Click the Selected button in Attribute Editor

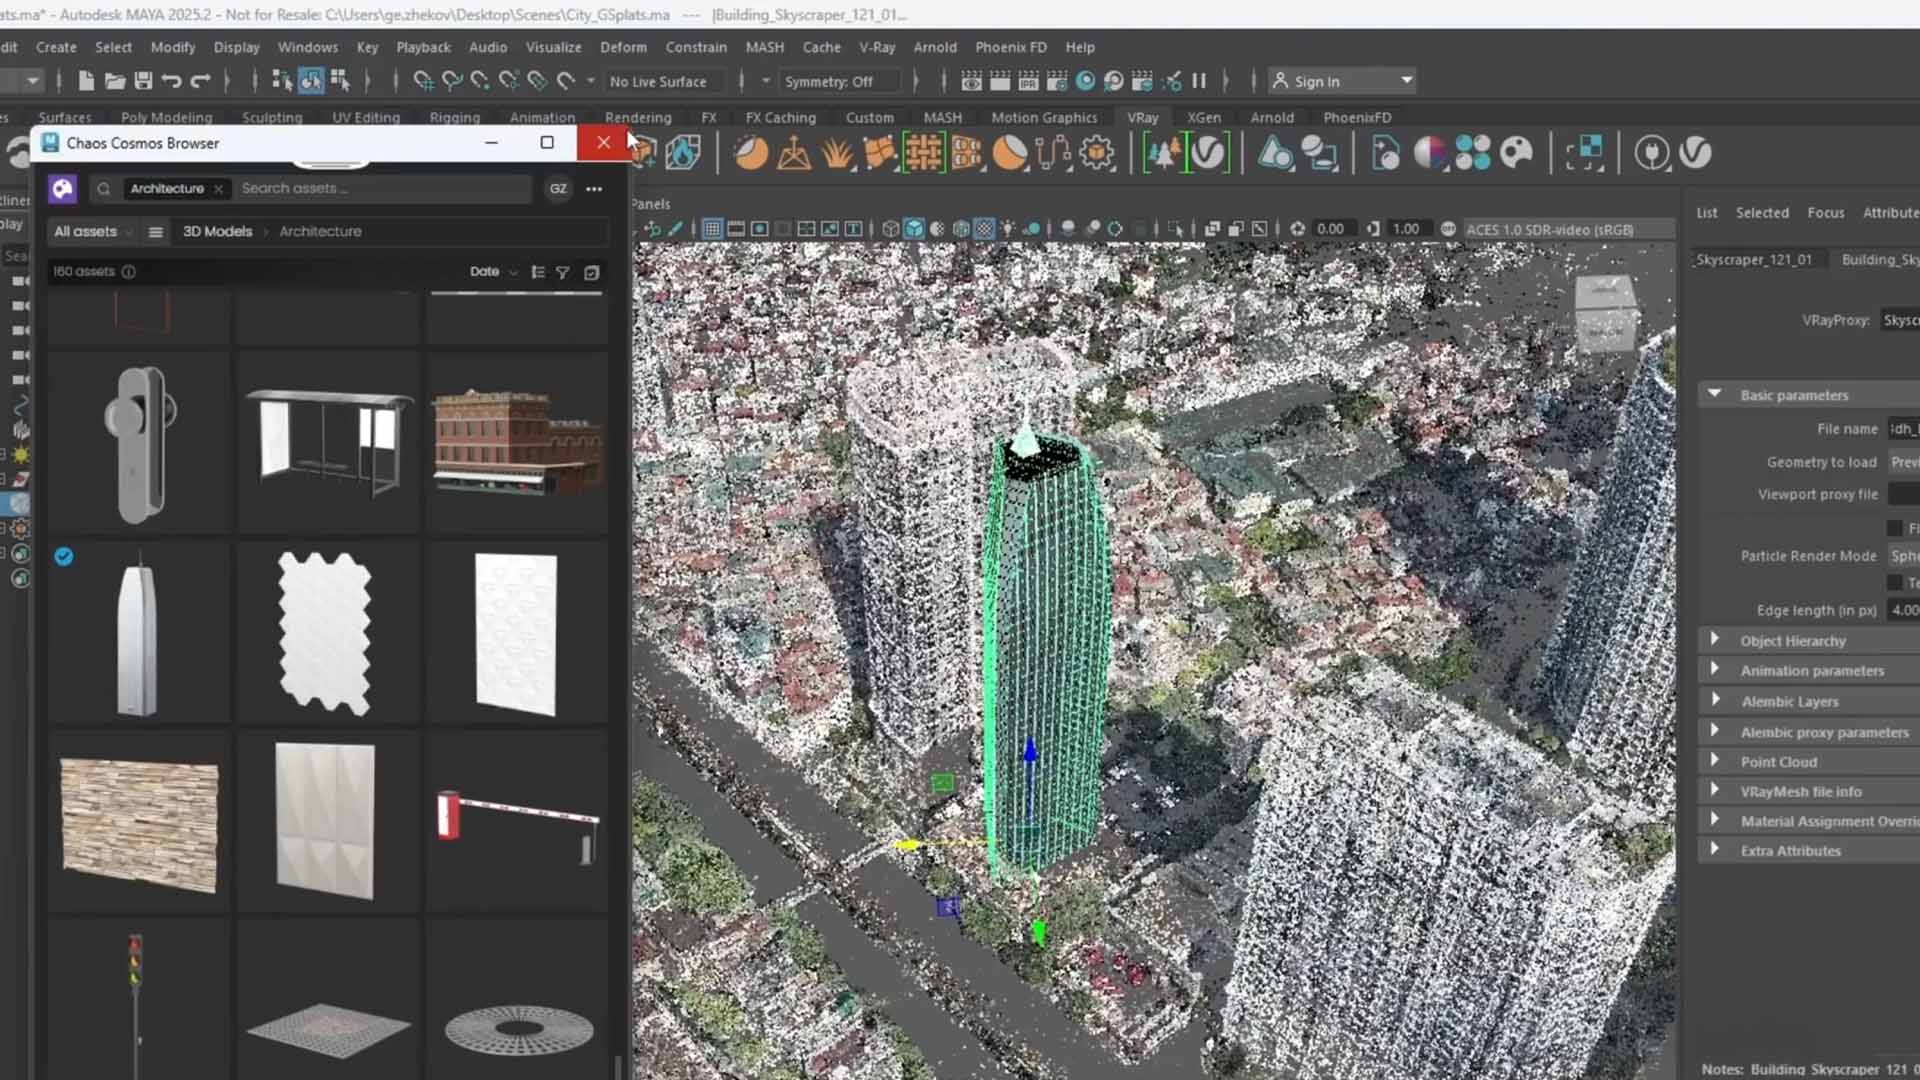click(1762, 212)
